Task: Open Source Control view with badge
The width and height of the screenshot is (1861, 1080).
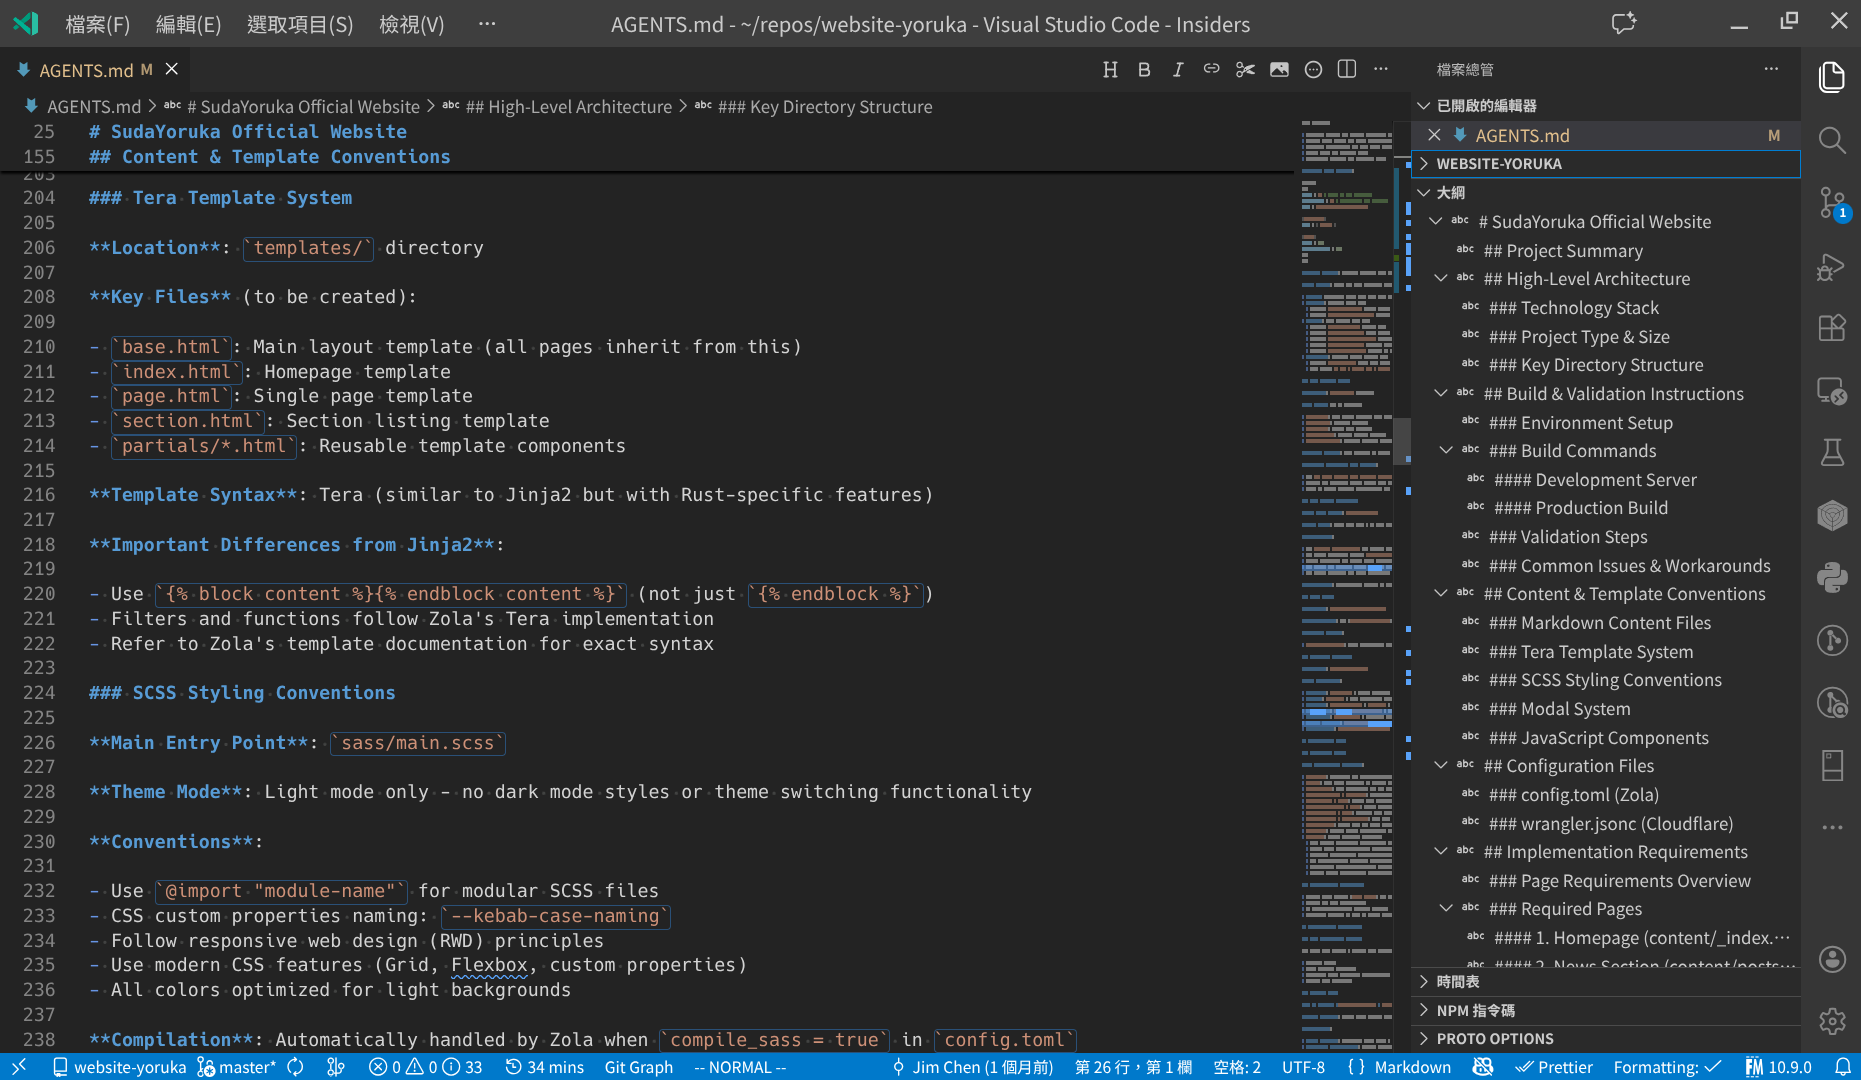Action: 1831,203
